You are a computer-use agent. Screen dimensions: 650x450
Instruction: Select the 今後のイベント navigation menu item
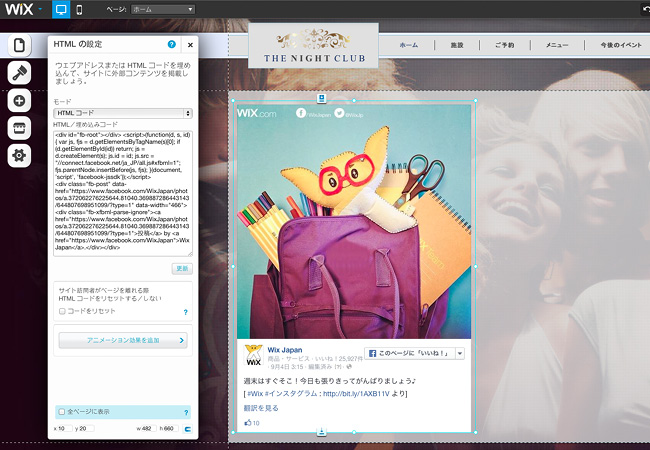[621, 45]
